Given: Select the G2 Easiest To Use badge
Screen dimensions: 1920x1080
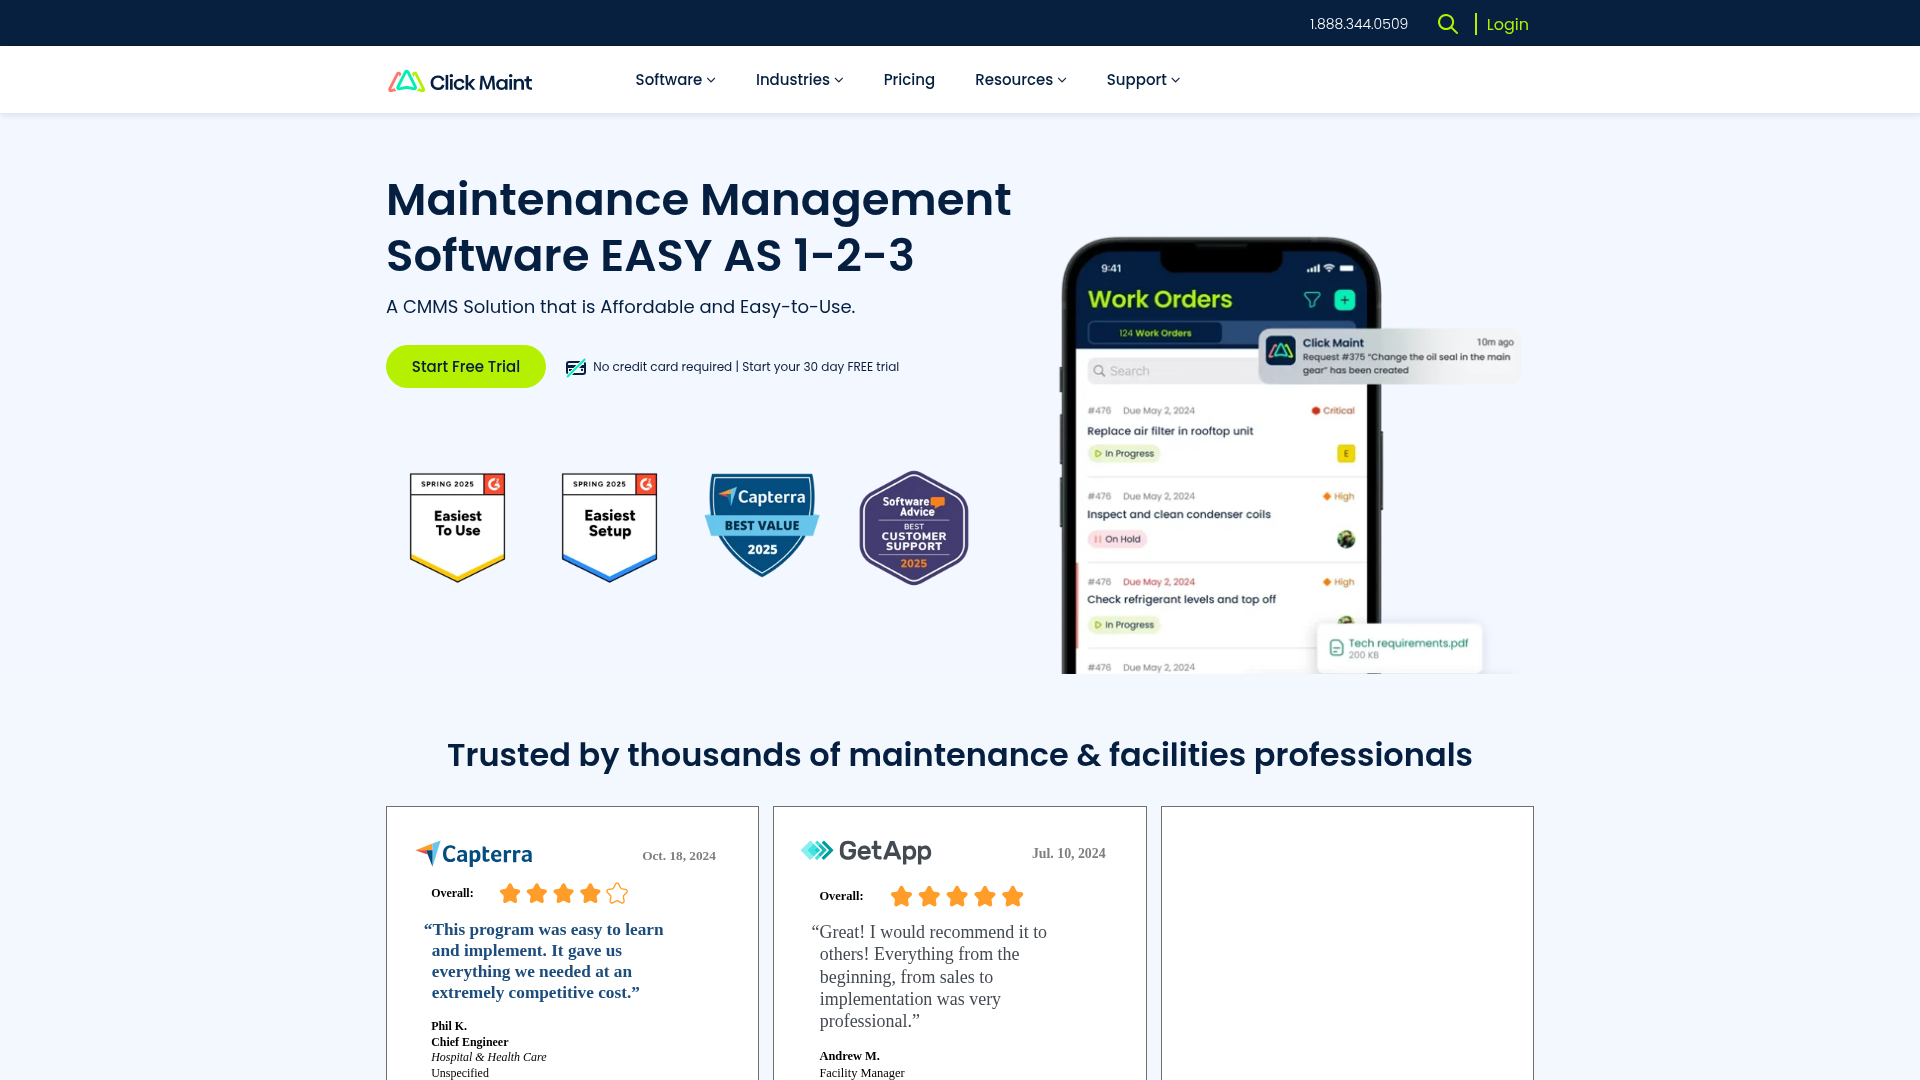Looking at the screenshot, I should coord(457,527).
